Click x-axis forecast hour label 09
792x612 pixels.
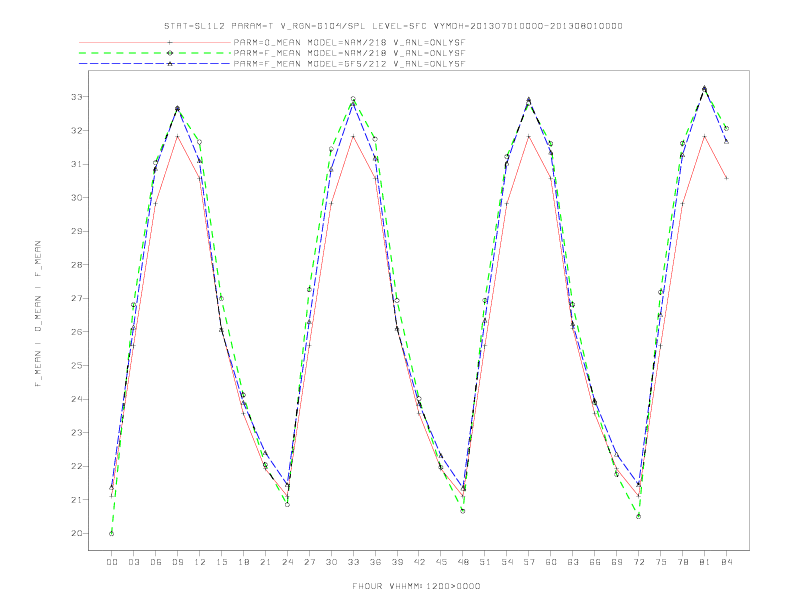point(177,562)
